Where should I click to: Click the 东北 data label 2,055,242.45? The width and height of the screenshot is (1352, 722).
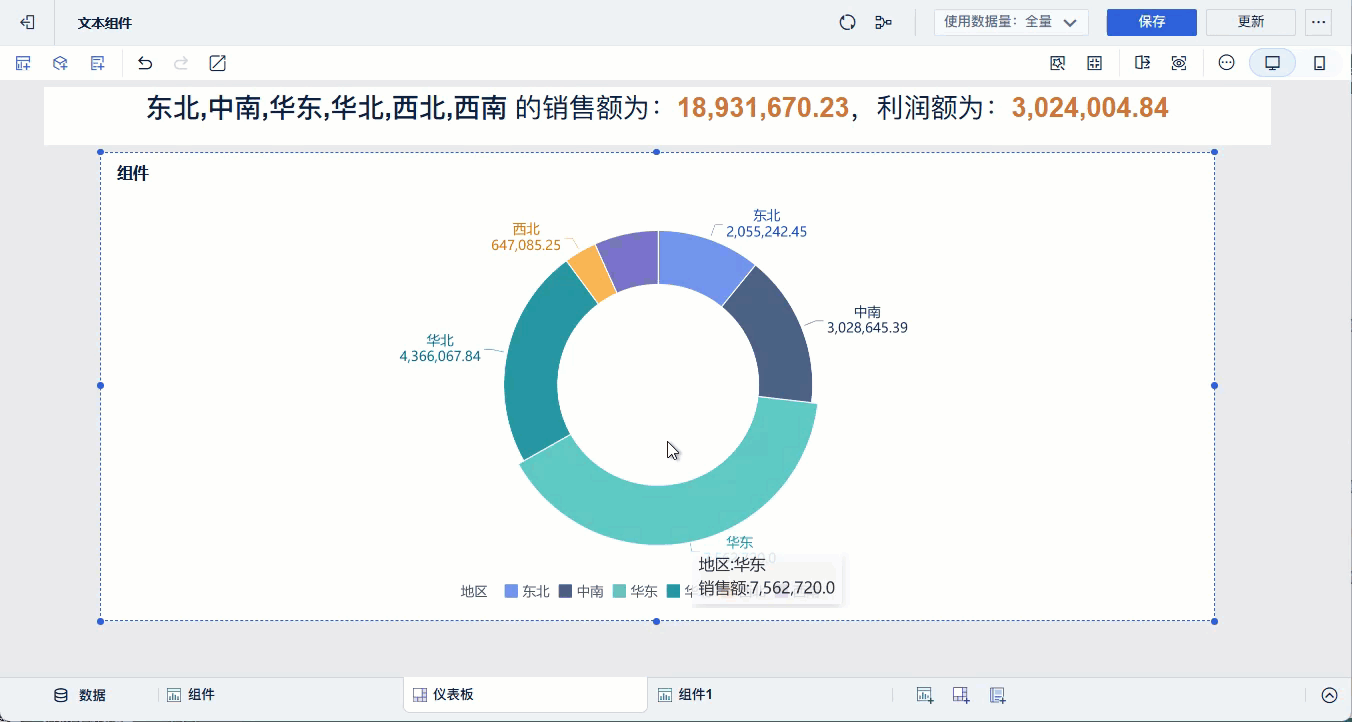[767, 231]
